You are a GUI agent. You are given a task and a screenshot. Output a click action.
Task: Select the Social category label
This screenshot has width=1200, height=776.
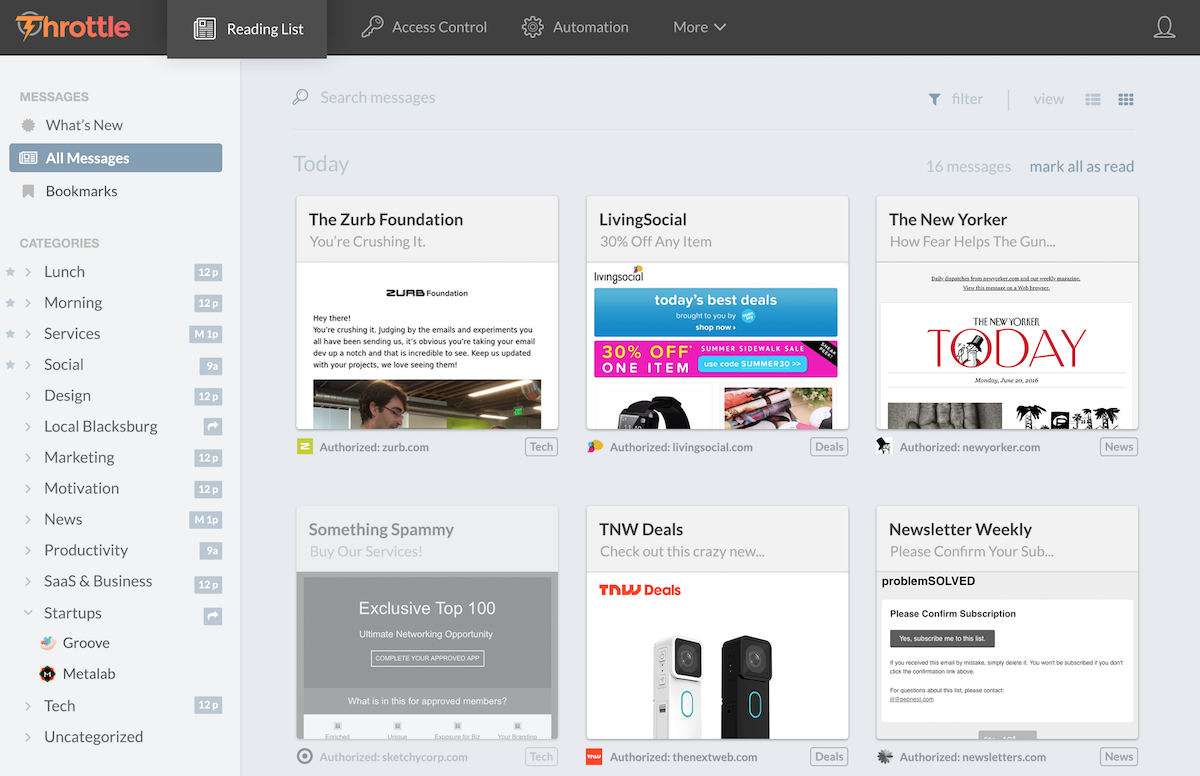[x=64, y=365]
